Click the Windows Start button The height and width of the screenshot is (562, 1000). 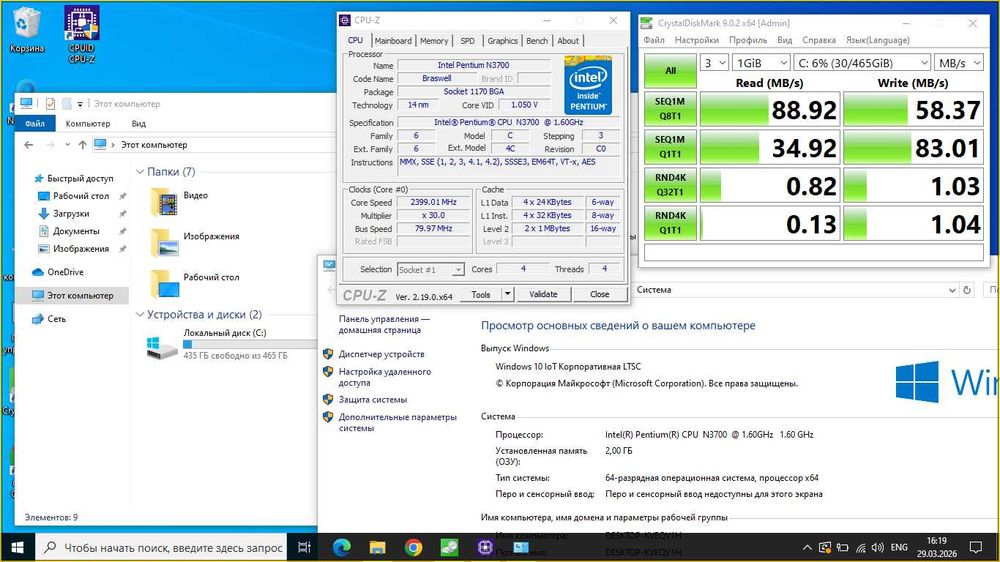pyautogui.click(x=17, y=547)
